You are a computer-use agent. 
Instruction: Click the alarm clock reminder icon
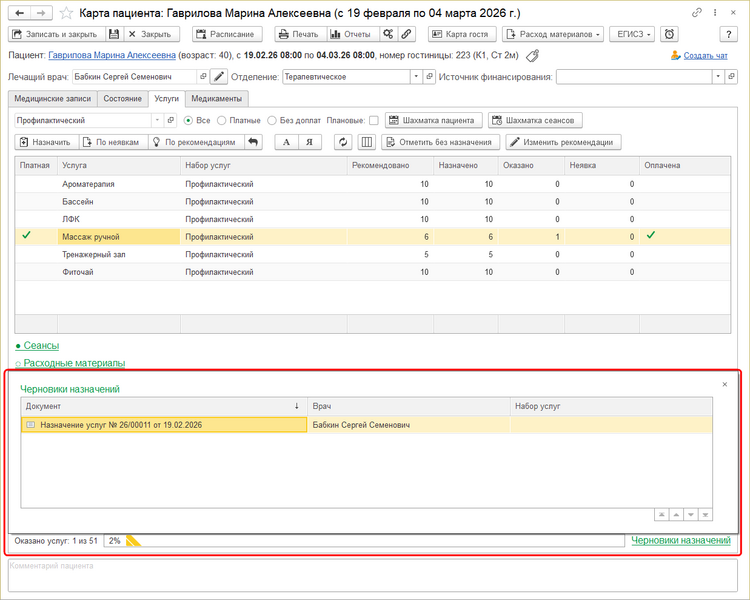(669, 33)
